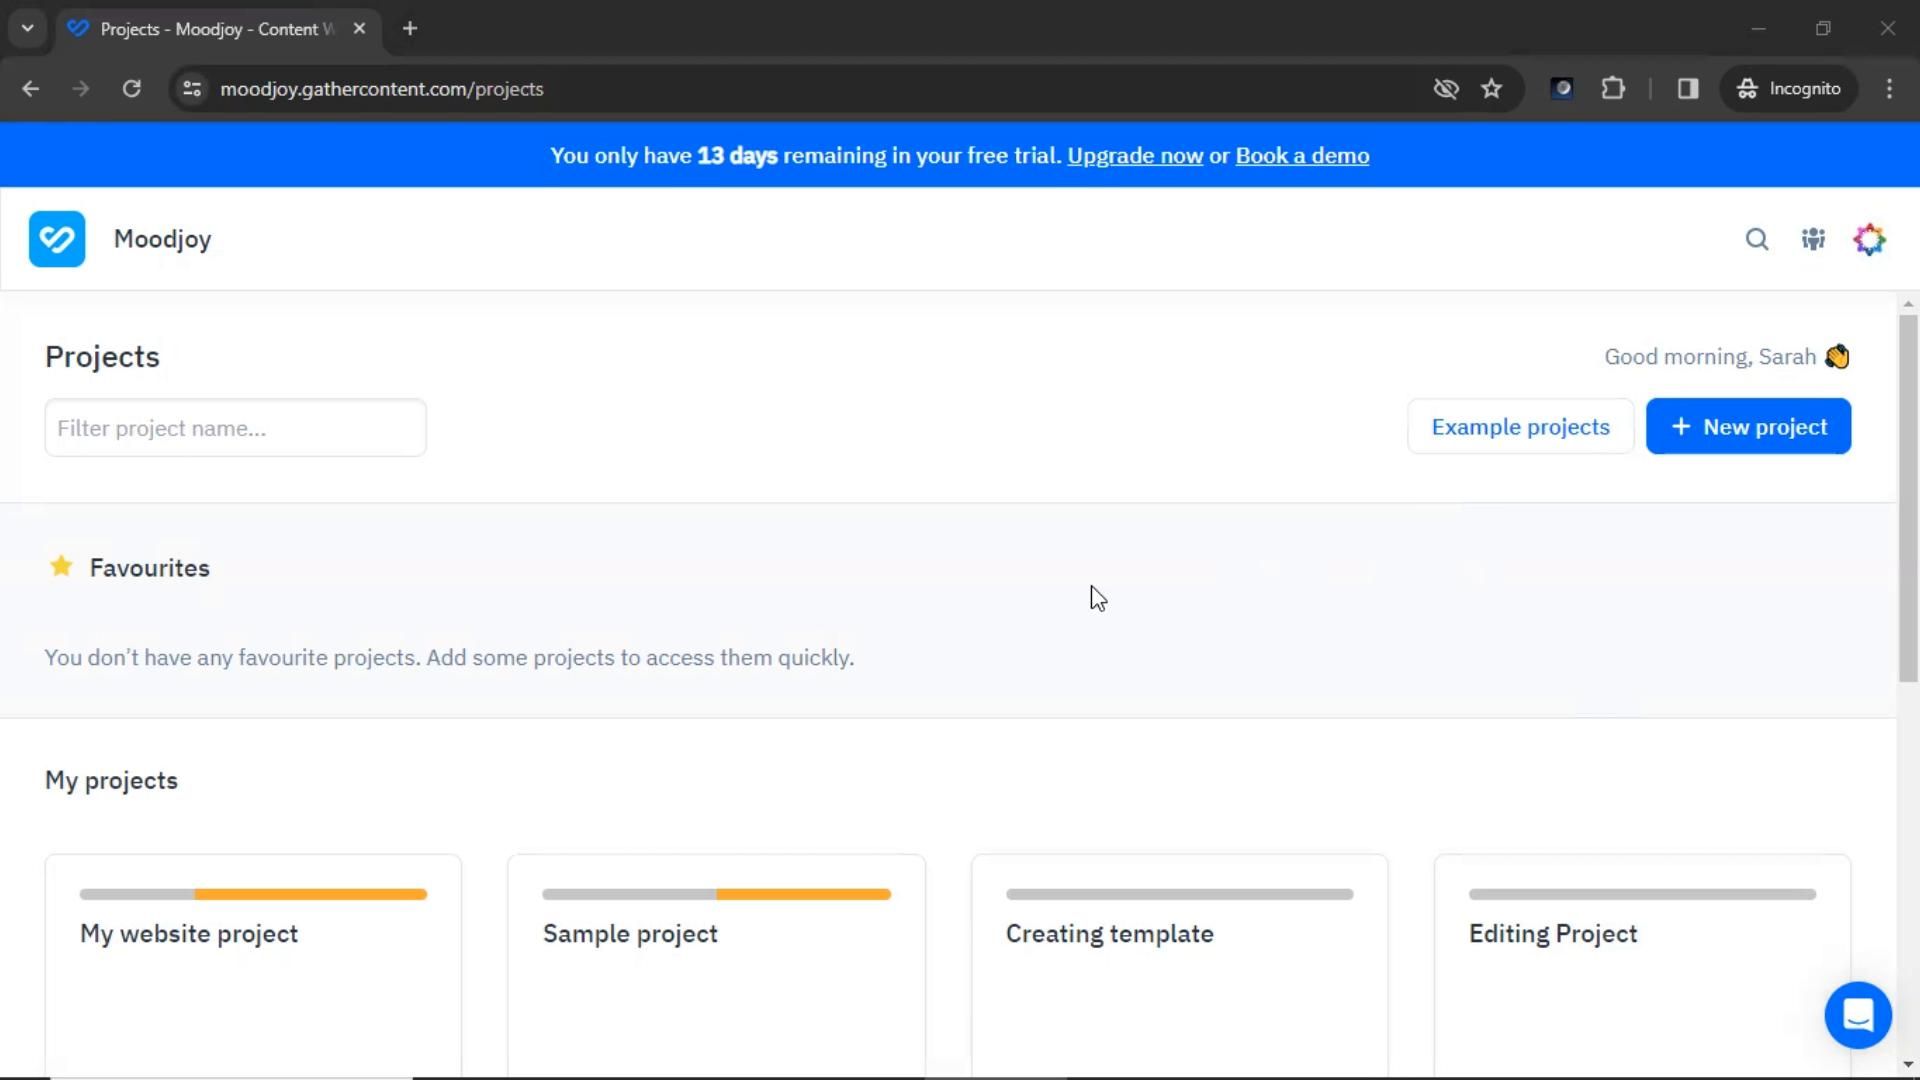
Task: Reload the page
Action: (x=131, y=89)
